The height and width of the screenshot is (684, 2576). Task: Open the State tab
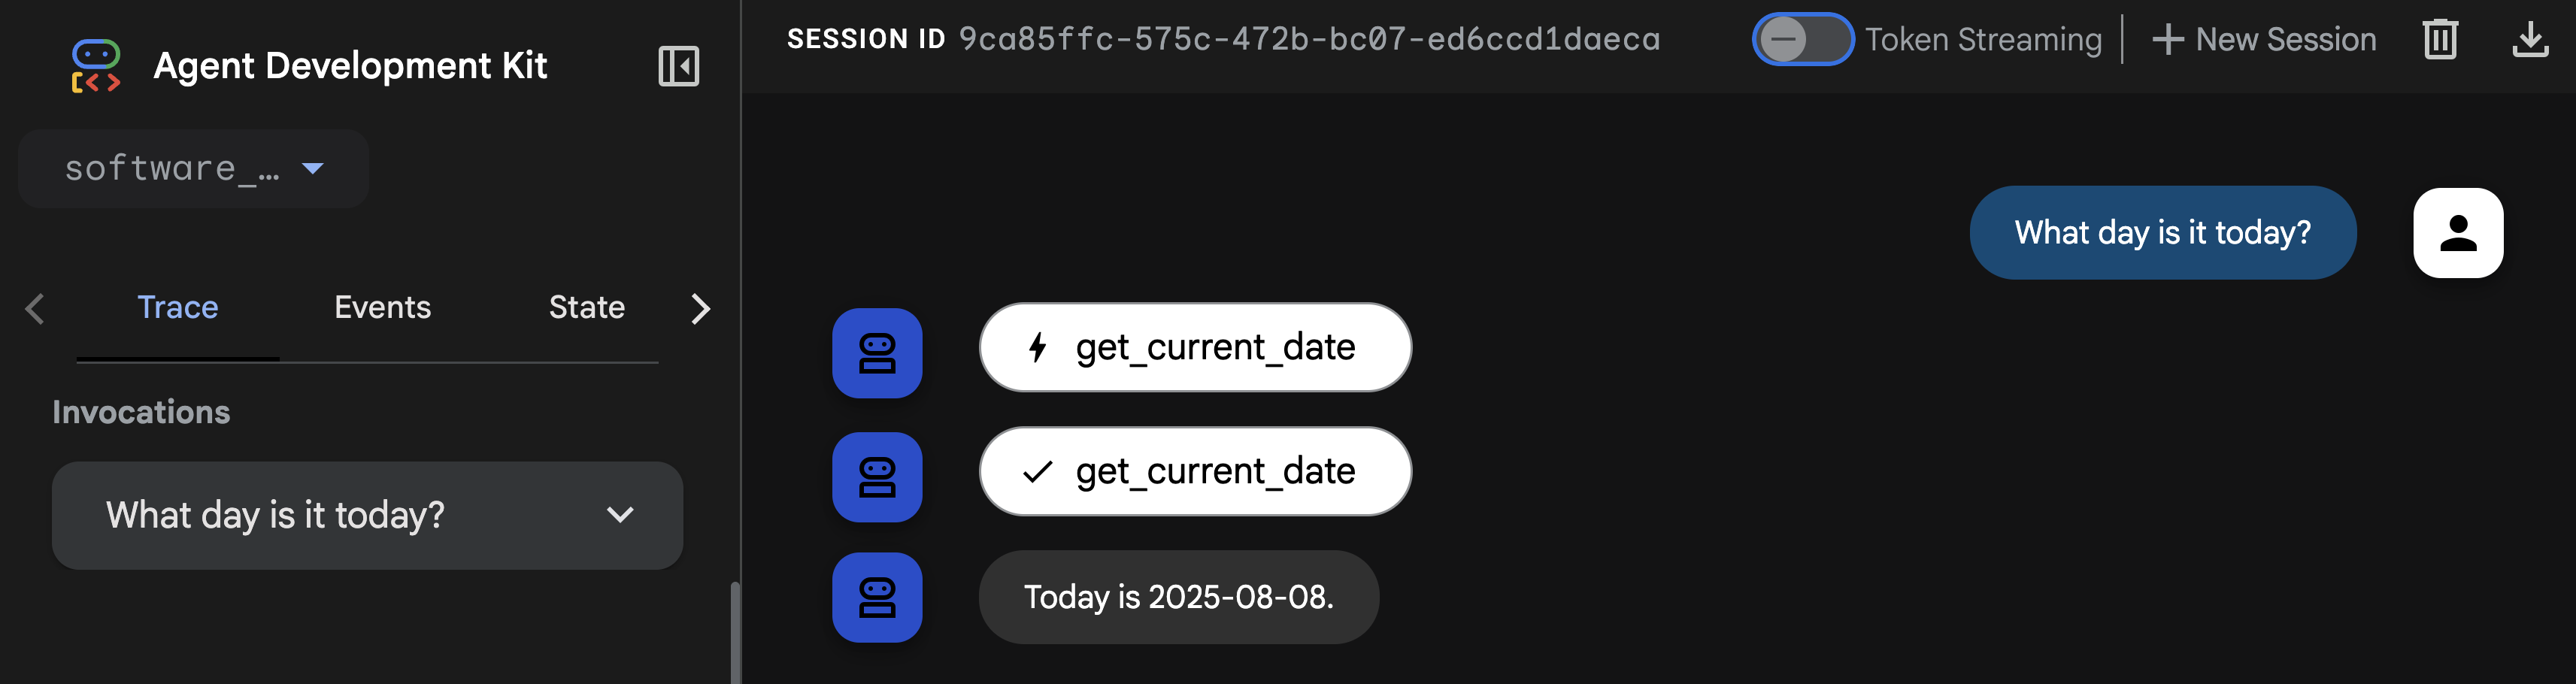pos(585,307)
